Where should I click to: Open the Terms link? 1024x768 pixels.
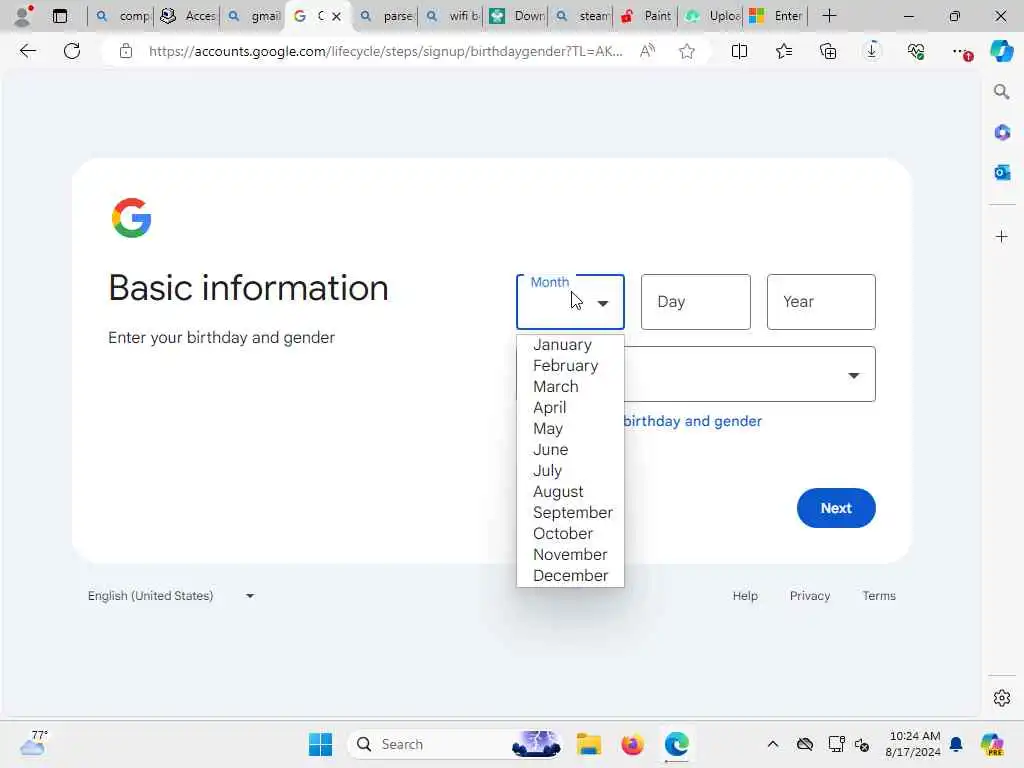click(879, 596)
